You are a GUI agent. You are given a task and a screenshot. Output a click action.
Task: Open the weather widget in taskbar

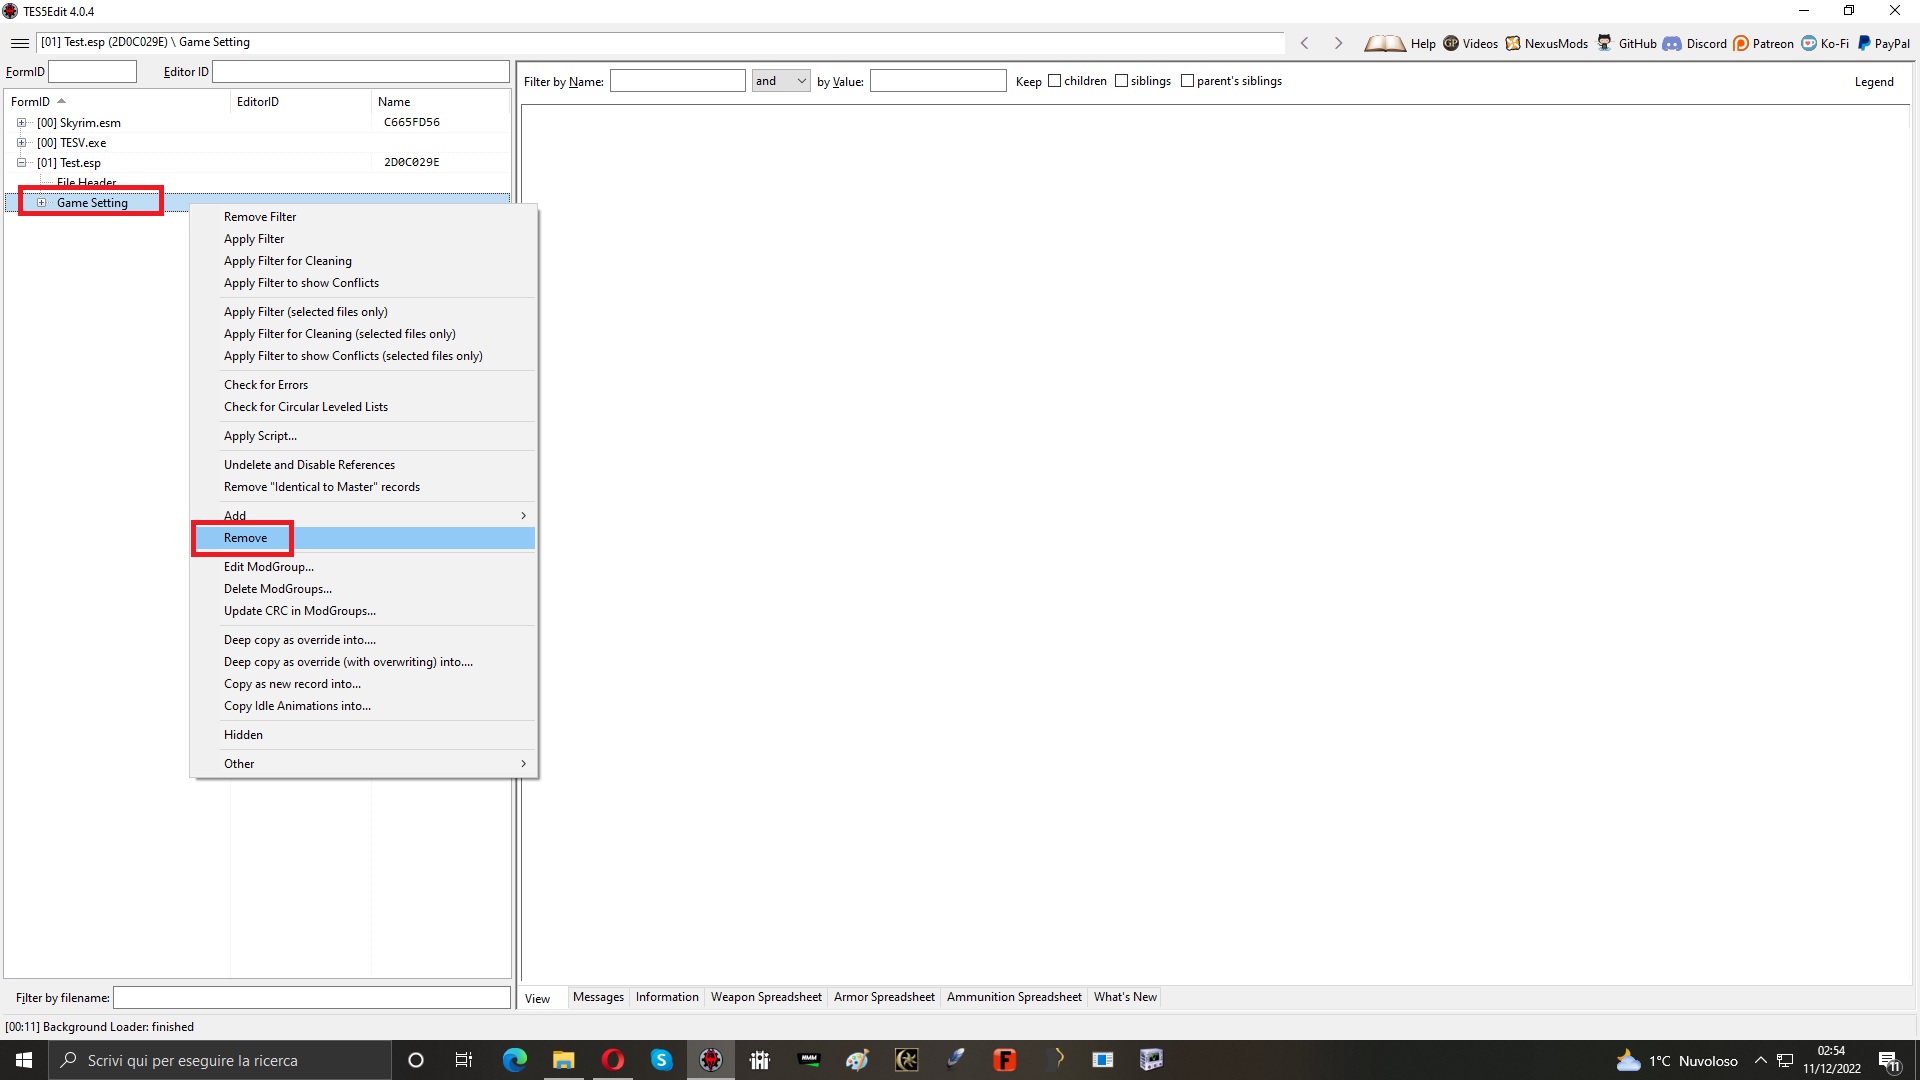click(1677, 1060)
